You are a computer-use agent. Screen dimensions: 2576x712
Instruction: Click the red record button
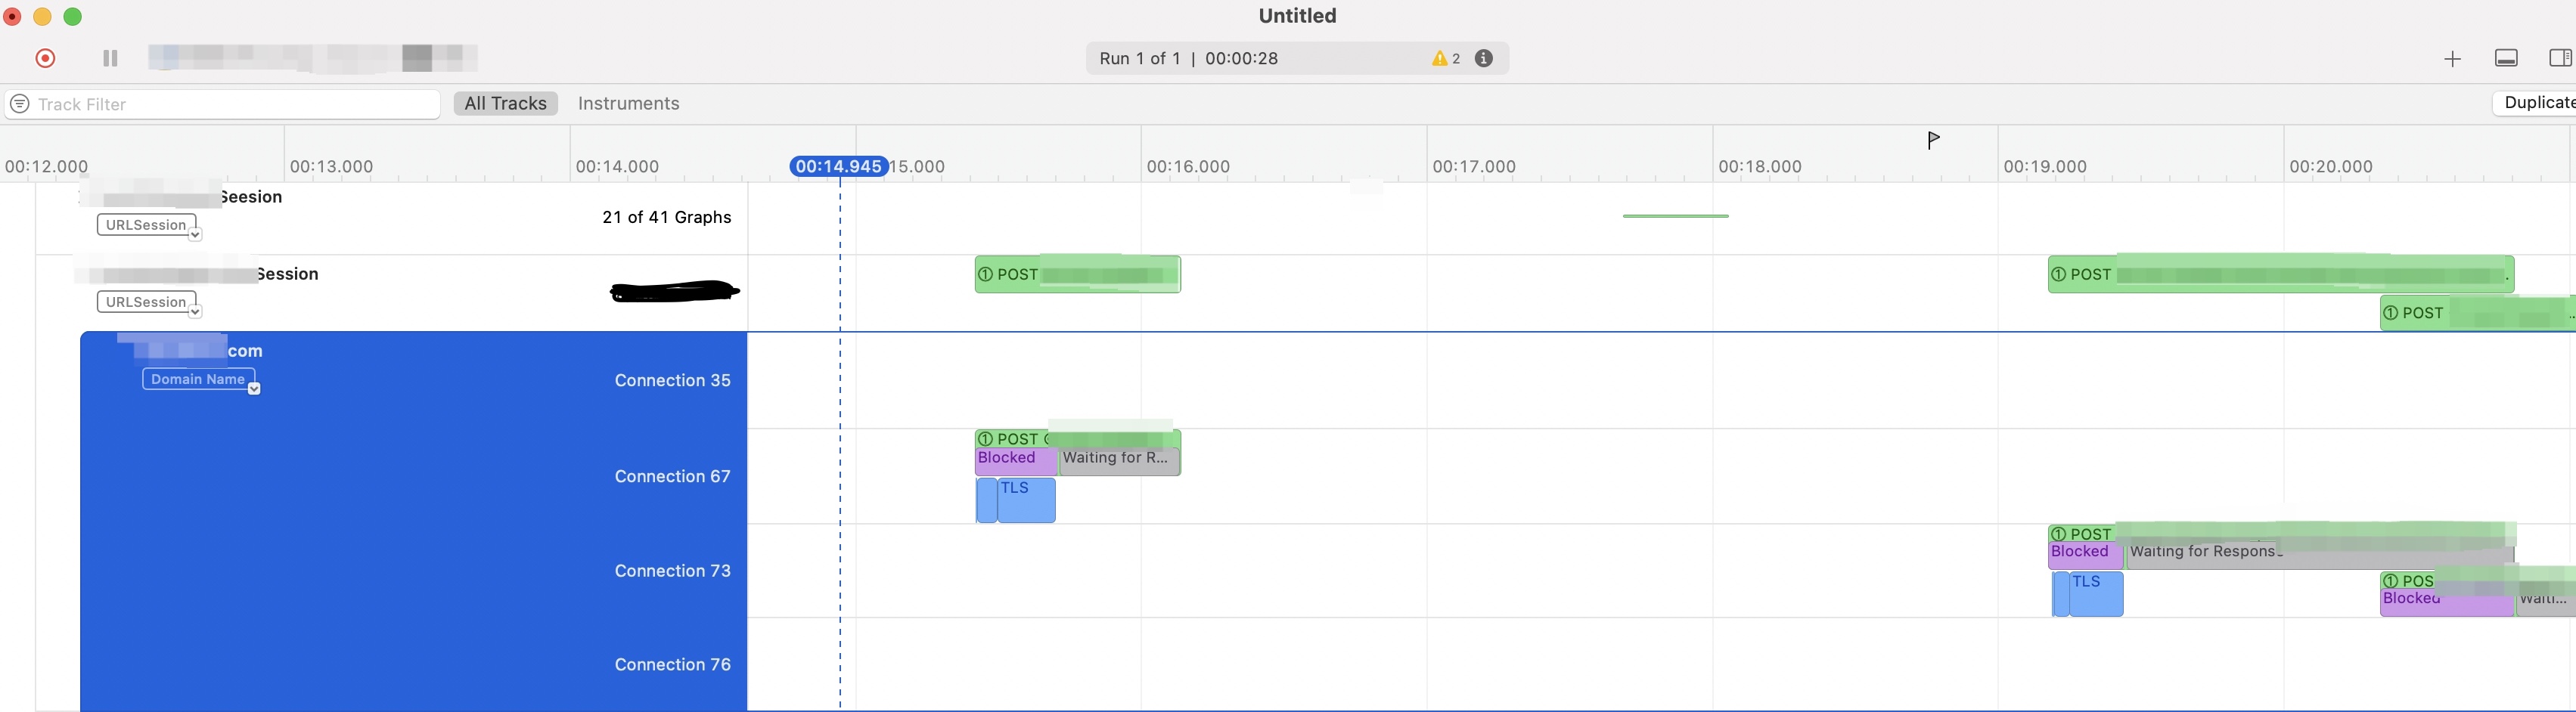pos(45,58)
